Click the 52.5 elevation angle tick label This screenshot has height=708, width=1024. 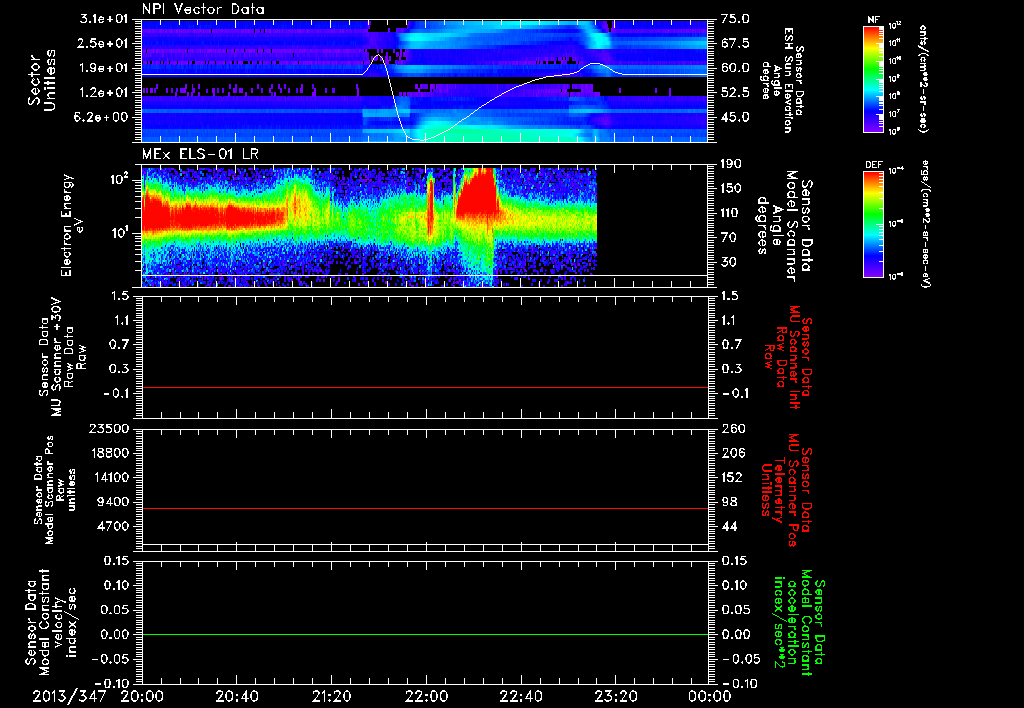pyautogui.click(x=735, y=93)
